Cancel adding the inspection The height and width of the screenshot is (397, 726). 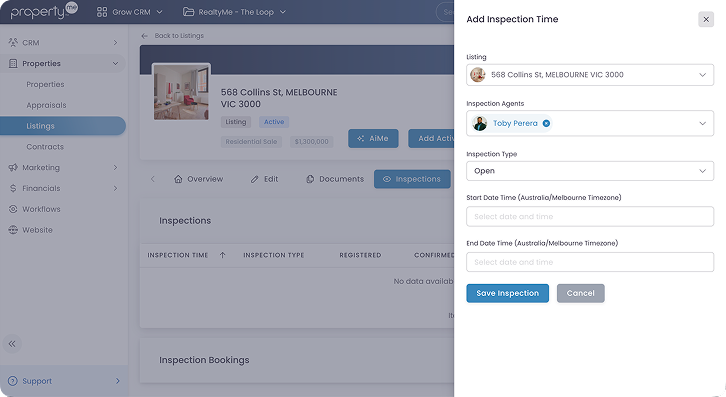(581, 293)
